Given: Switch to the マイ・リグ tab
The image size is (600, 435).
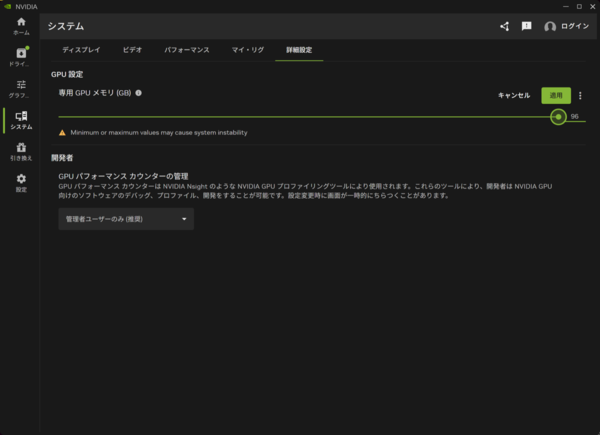Looking at the screenshot, I should (248, 50).
